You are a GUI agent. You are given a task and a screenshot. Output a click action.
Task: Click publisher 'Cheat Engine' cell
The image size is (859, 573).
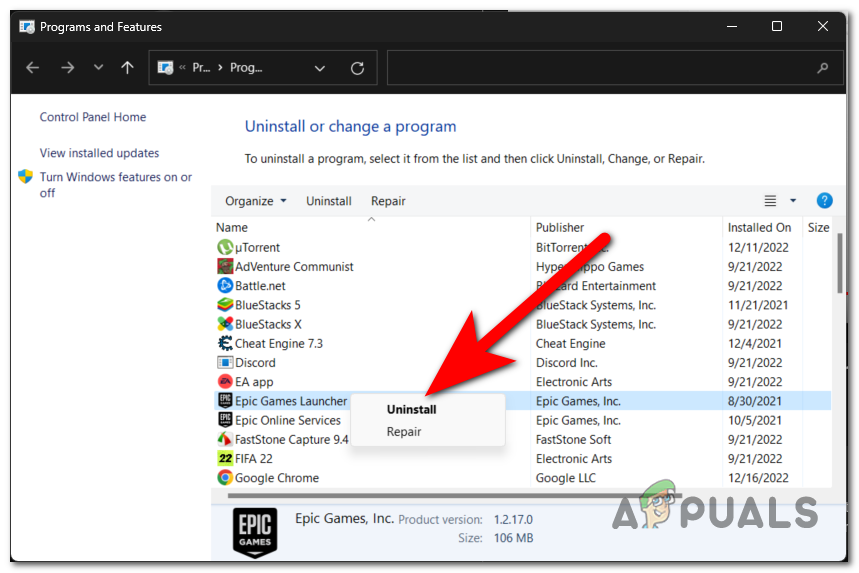pyautogui.click(x=570, y=343)
